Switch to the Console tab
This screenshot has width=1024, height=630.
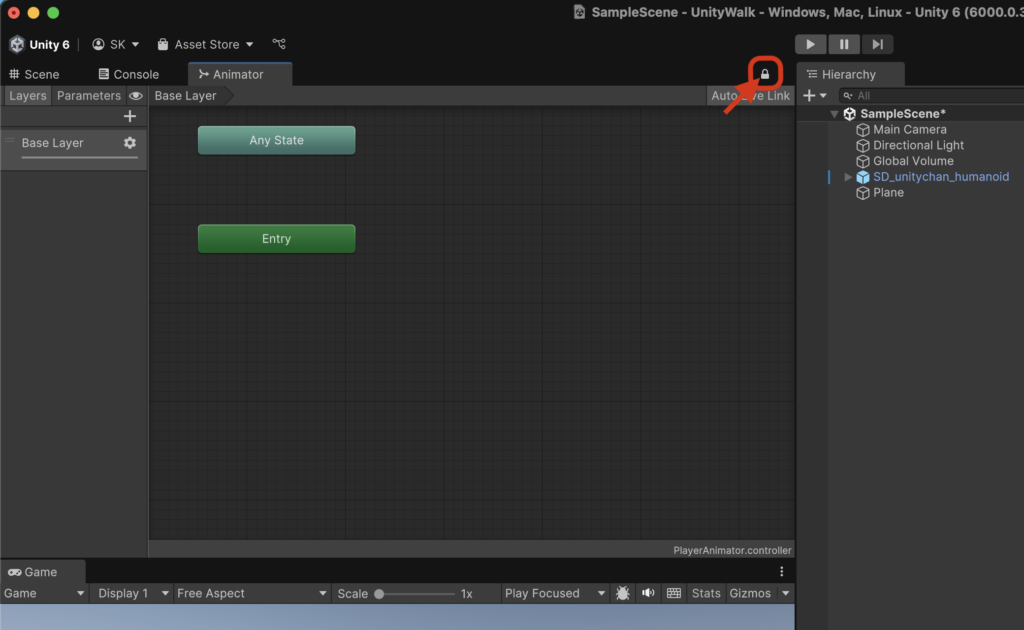coord(129,74)
